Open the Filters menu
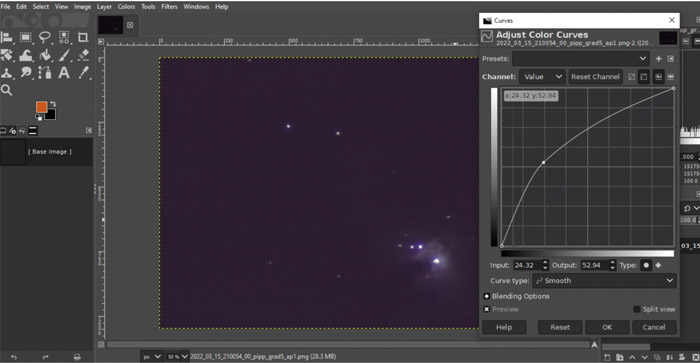 pos(169,7)
